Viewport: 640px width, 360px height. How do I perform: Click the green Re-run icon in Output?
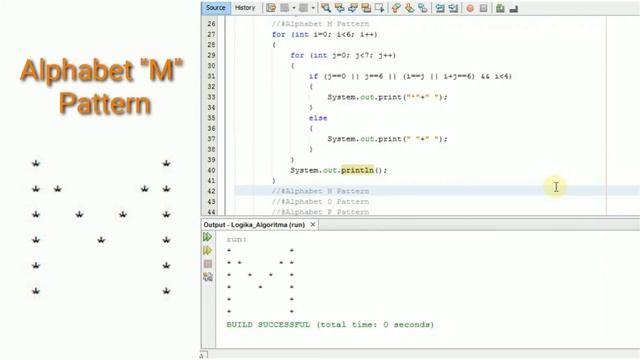coord(208,237)
